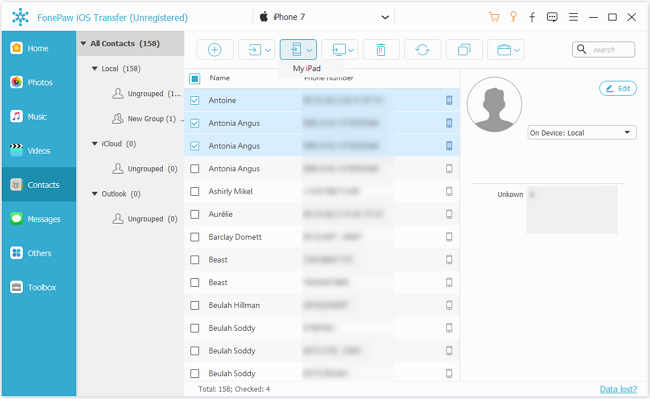Image resolution: width=650 pixels, height=399 pixels.
Task: Click the de-duplicate contacts icon
Action: pyautogui.click(x=464, y=50)
